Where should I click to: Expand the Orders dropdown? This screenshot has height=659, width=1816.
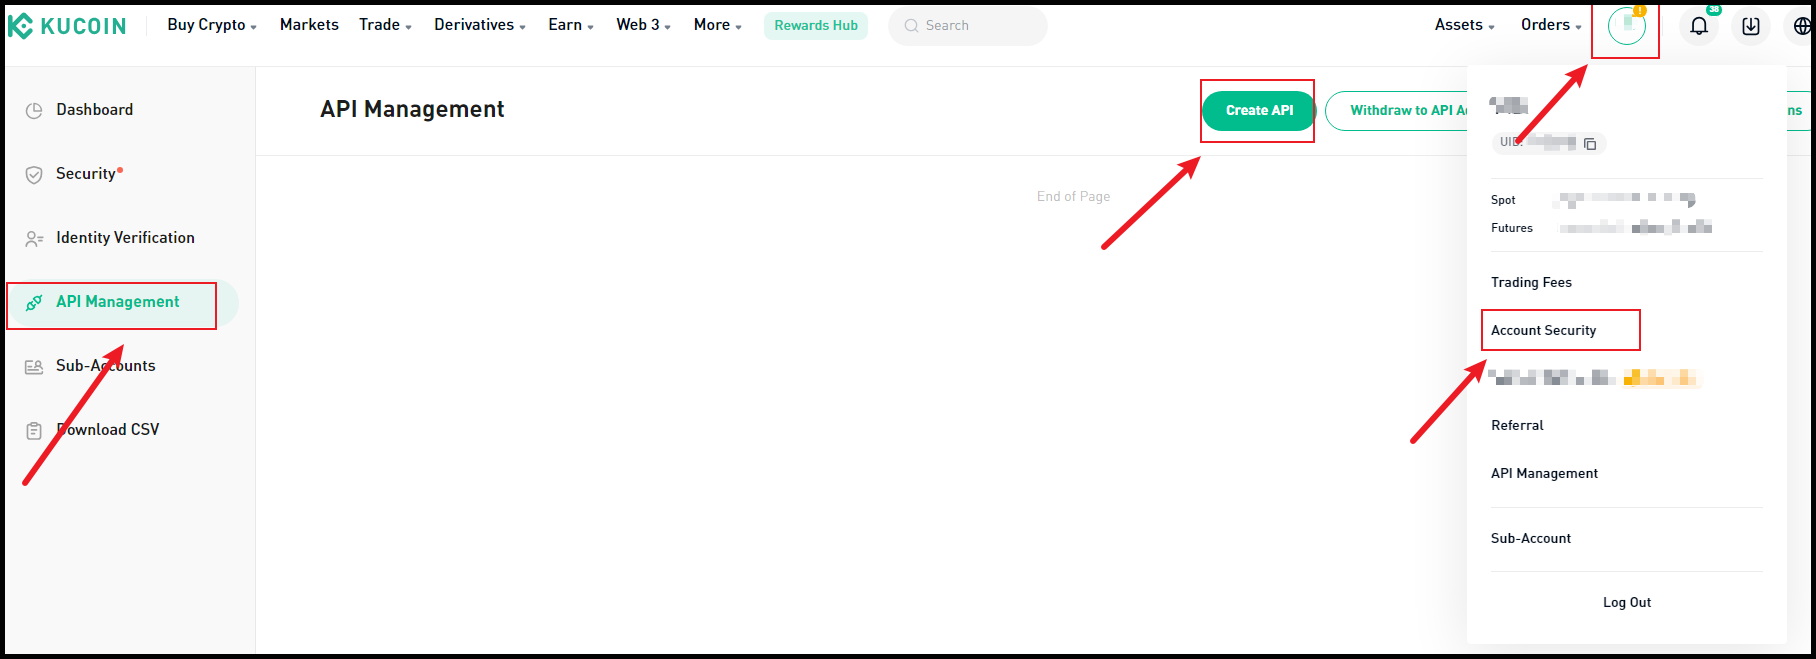[1551, 25]
